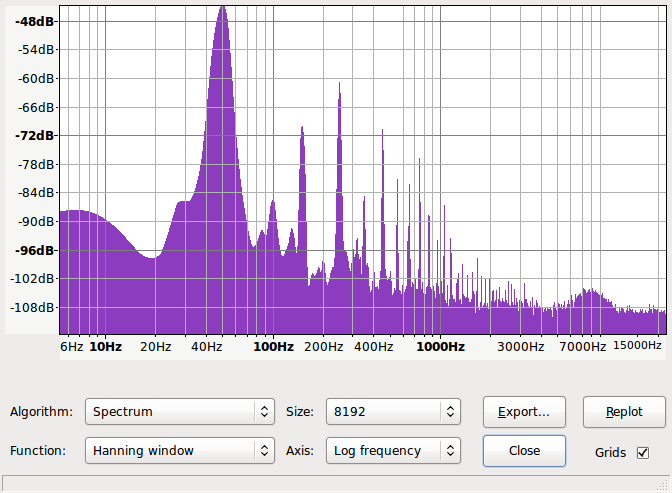Click the -48dB axis label
Image resolution: width=672 pixels, height=493 pixels.
tap(34, 21)
